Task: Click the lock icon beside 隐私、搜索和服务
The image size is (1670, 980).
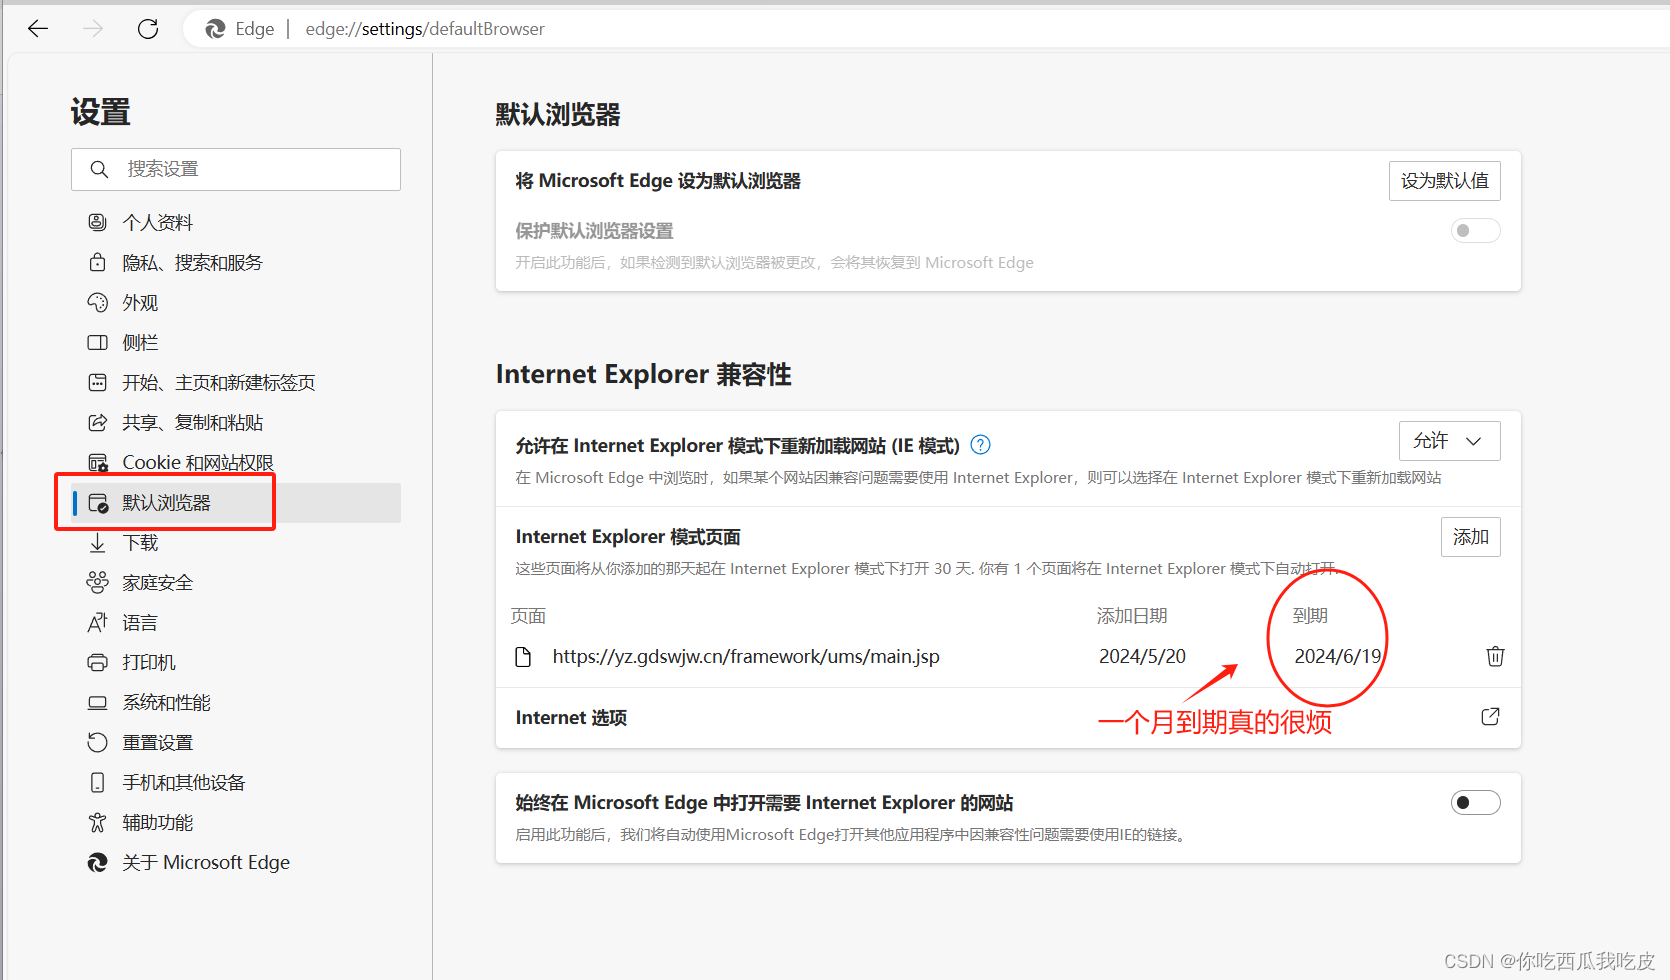Action: coord(97,262)
